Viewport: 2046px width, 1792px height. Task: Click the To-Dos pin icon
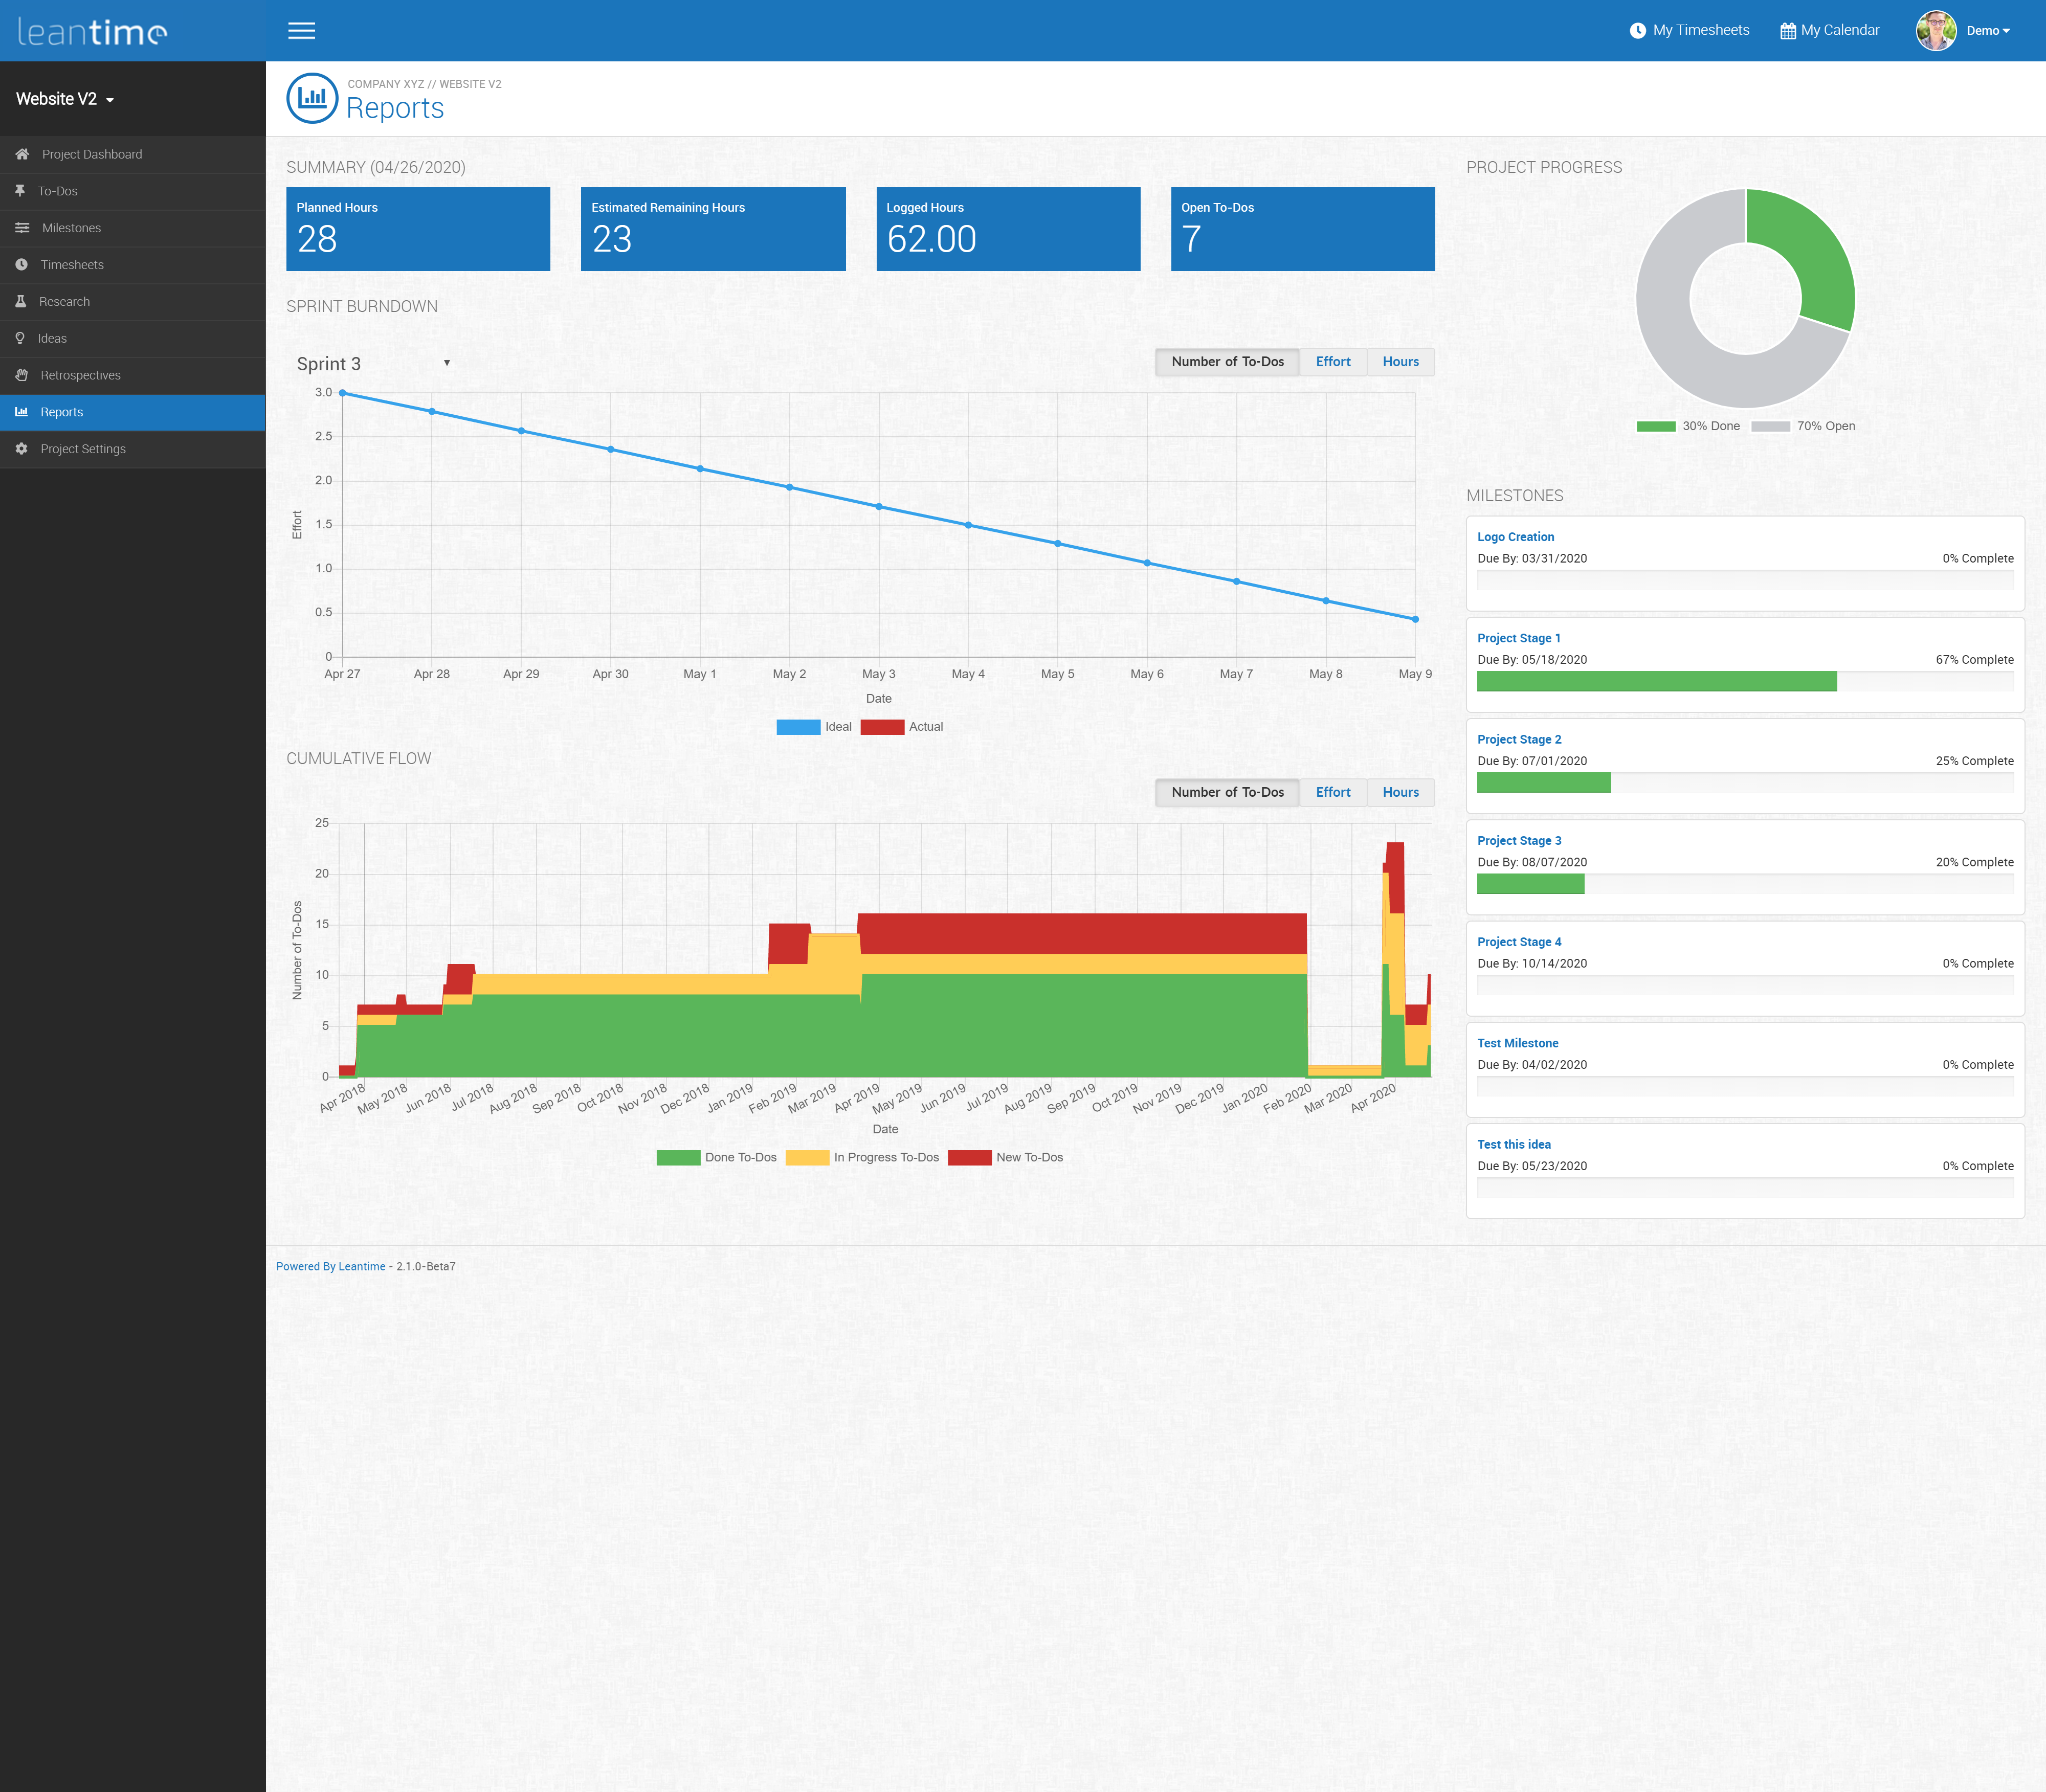point(20,191)
